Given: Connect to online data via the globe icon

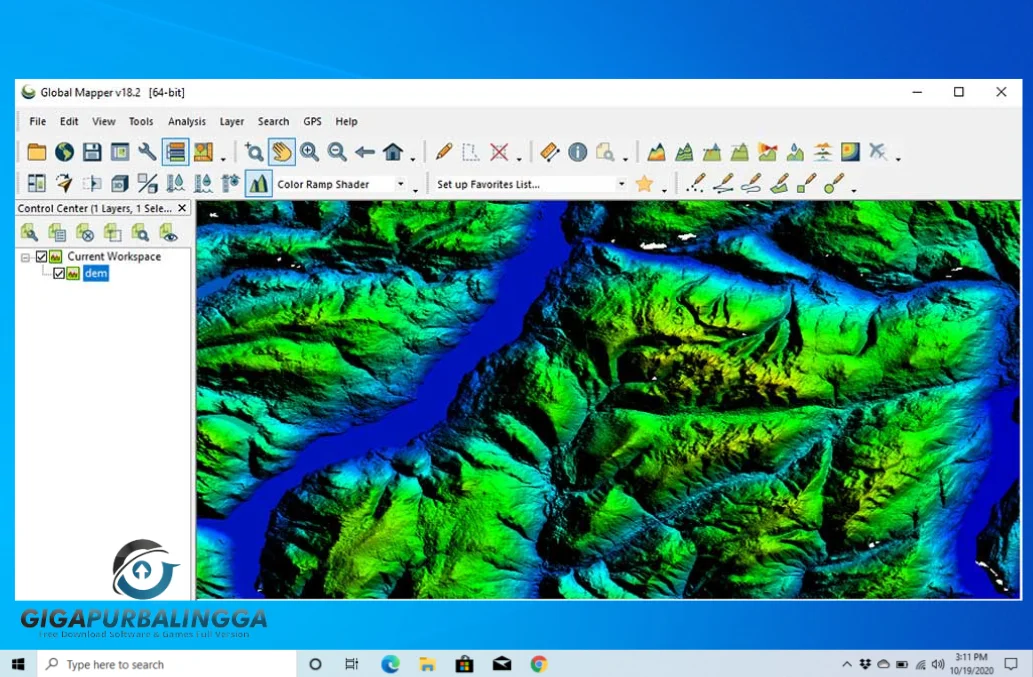Looking at the screenshot, I should [x=65, y=152].
